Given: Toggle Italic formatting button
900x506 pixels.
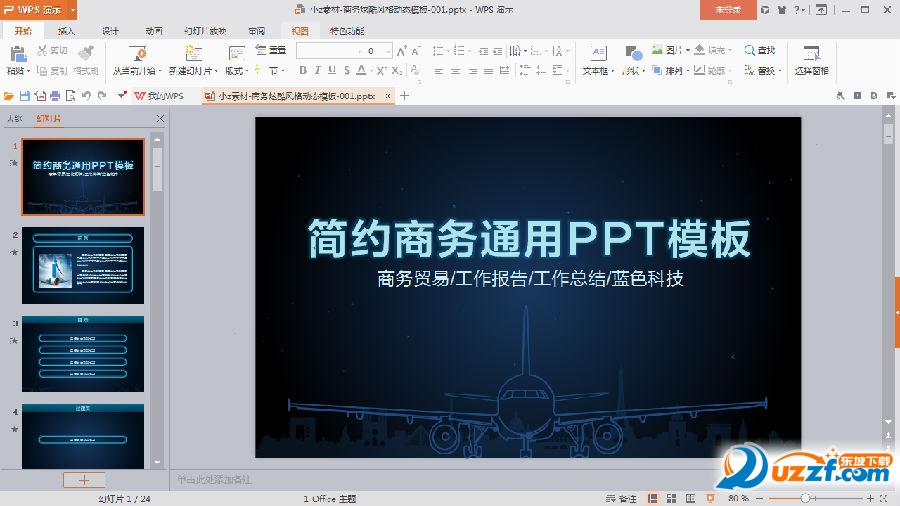Looking at the screenshot, I should (318, 71).
